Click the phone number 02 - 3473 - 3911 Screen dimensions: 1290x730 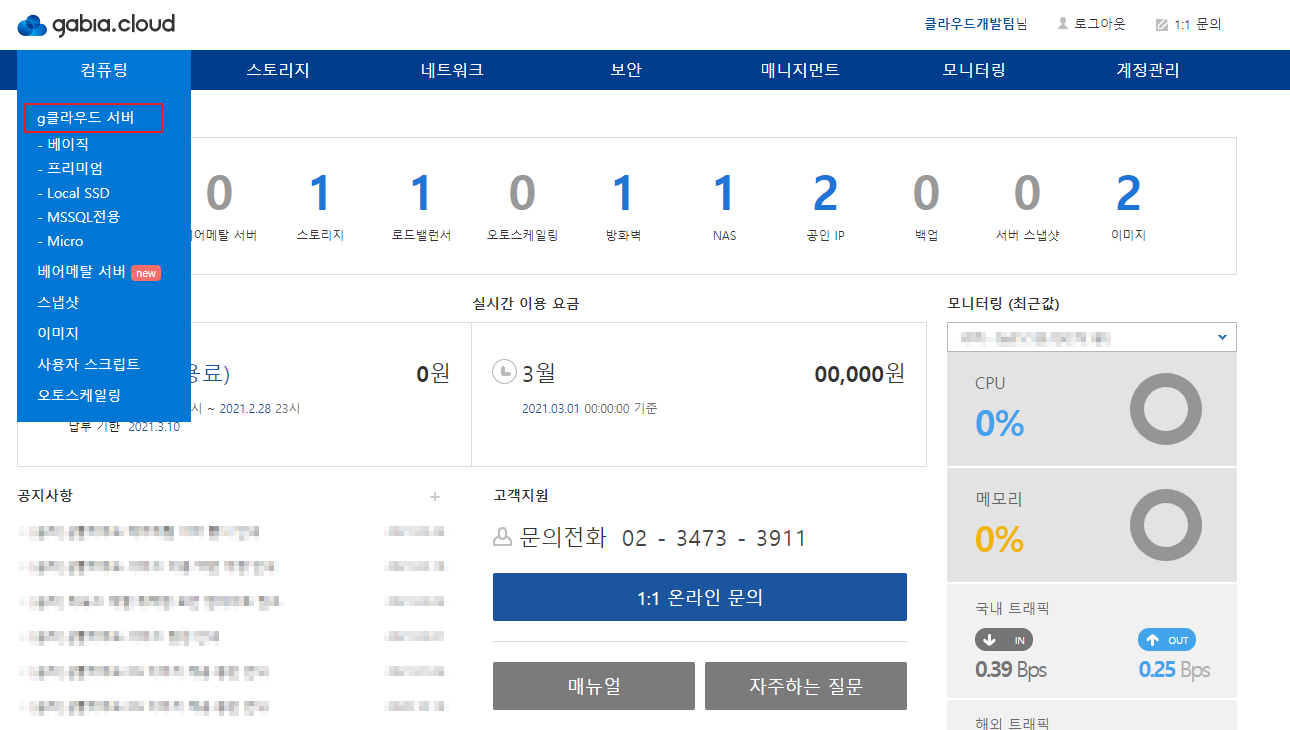[x=714, y=539]
